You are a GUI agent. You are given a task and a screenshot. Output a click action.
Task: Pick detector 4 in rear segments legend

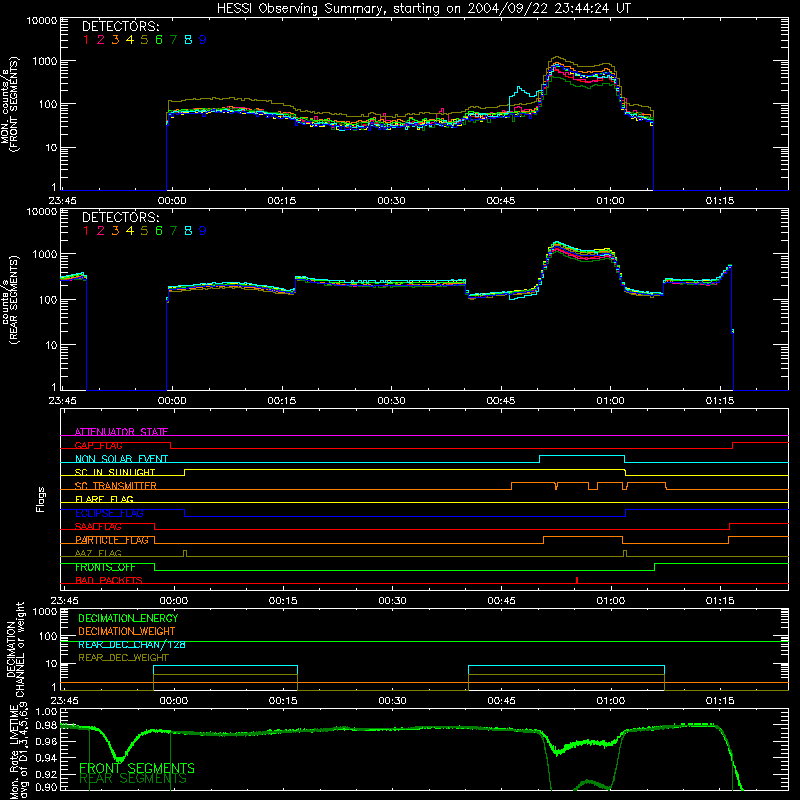(130, 231)
